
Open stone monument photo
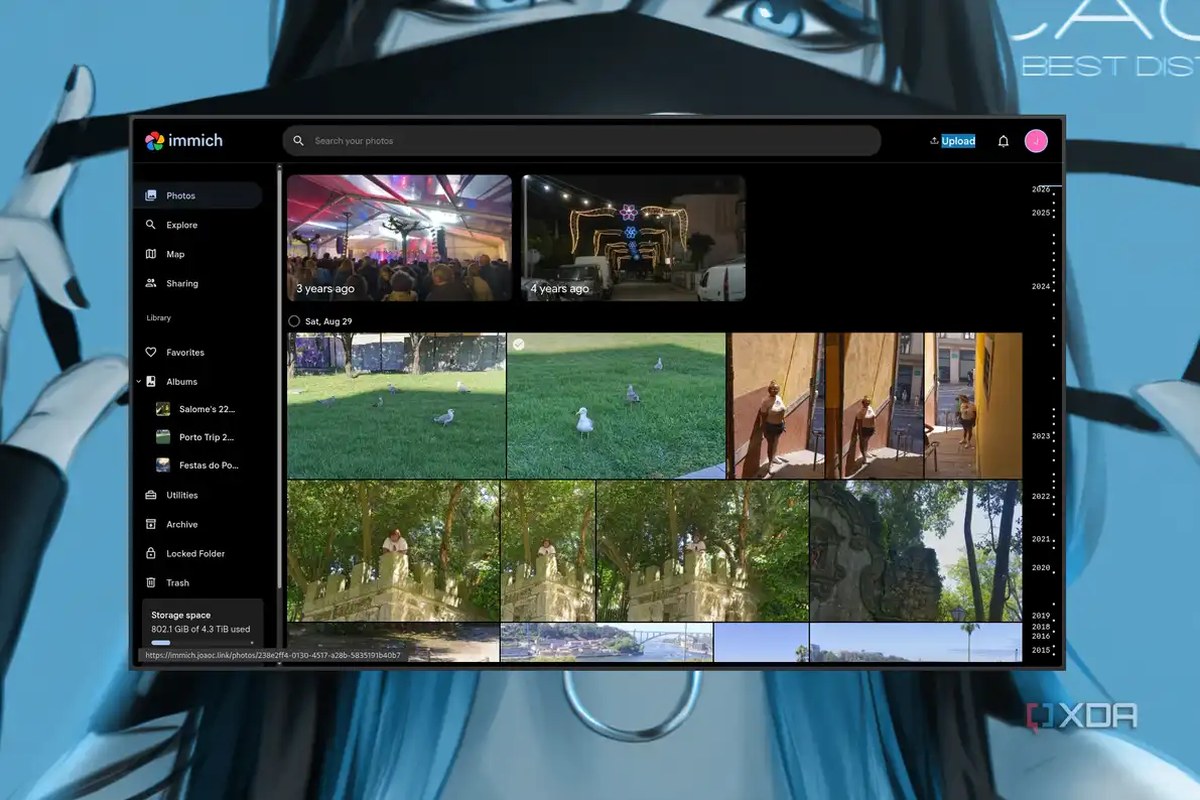point(916,551)
